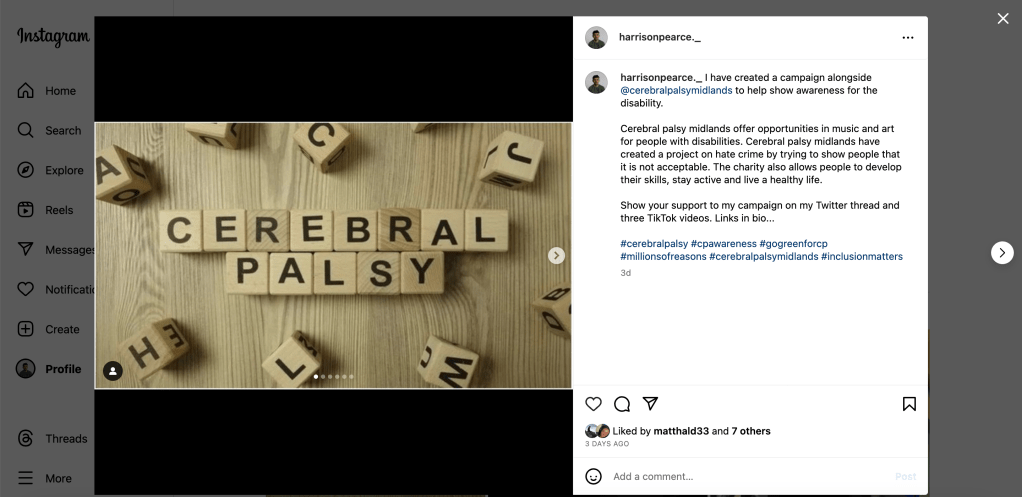The image size is (1022, 497).
Task: Focus the Add a comment field
Action: (750, 477)
